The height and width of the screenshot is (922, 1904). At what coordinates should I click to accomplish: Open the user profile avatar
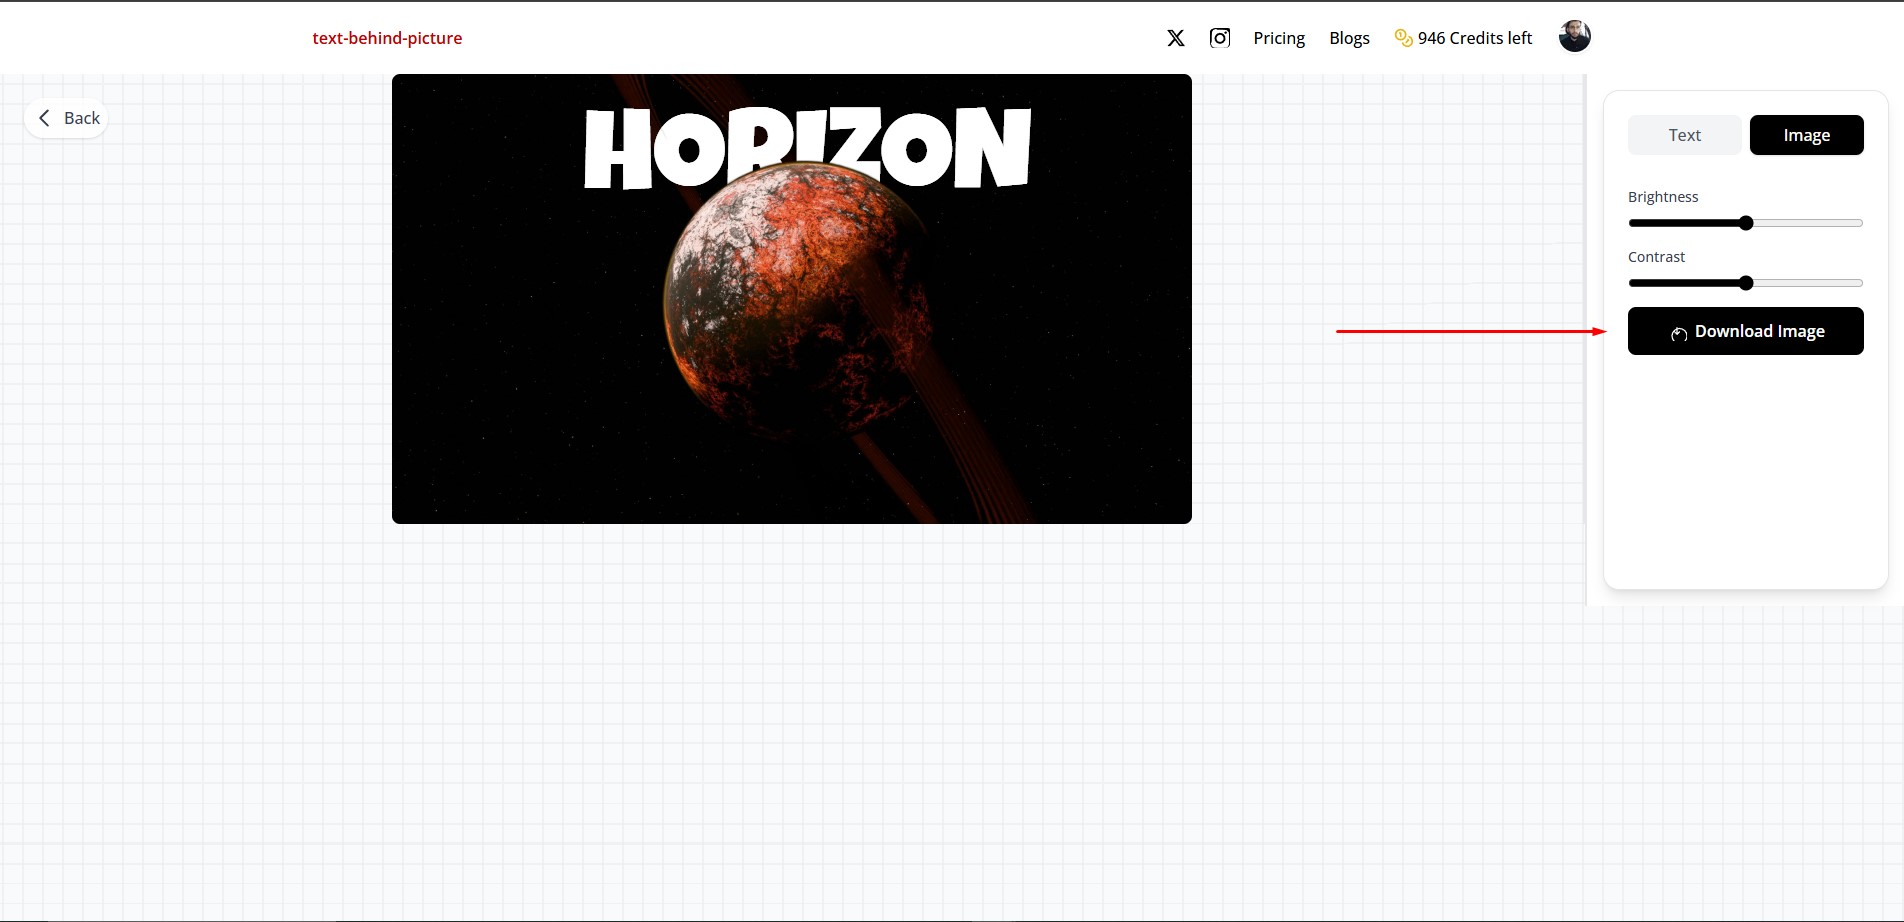[x=1574, y=37]
